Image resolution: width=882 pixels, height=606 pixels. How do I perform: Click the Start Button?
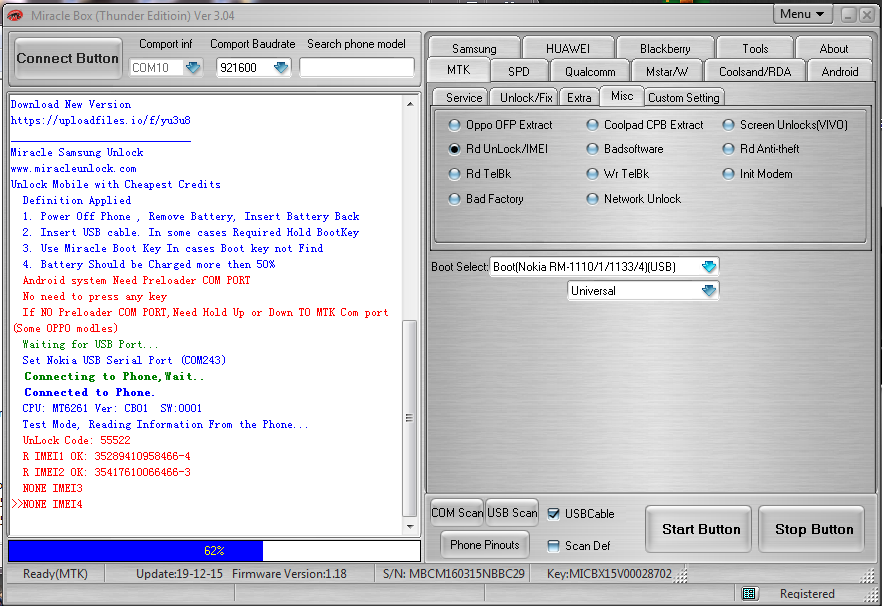click(701, 529)
